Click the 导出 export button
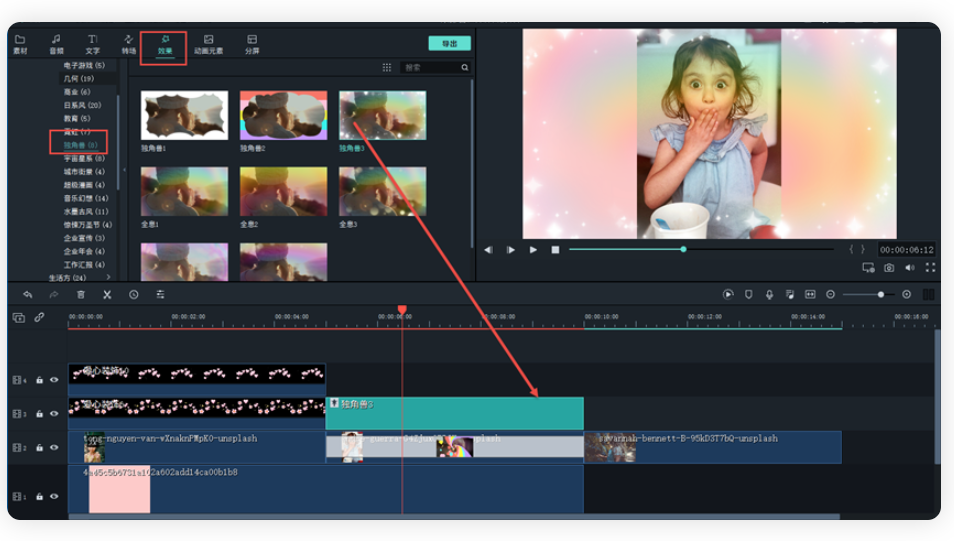Image resolution: width=954 pixels, height=541 pixels. (449, 44)
